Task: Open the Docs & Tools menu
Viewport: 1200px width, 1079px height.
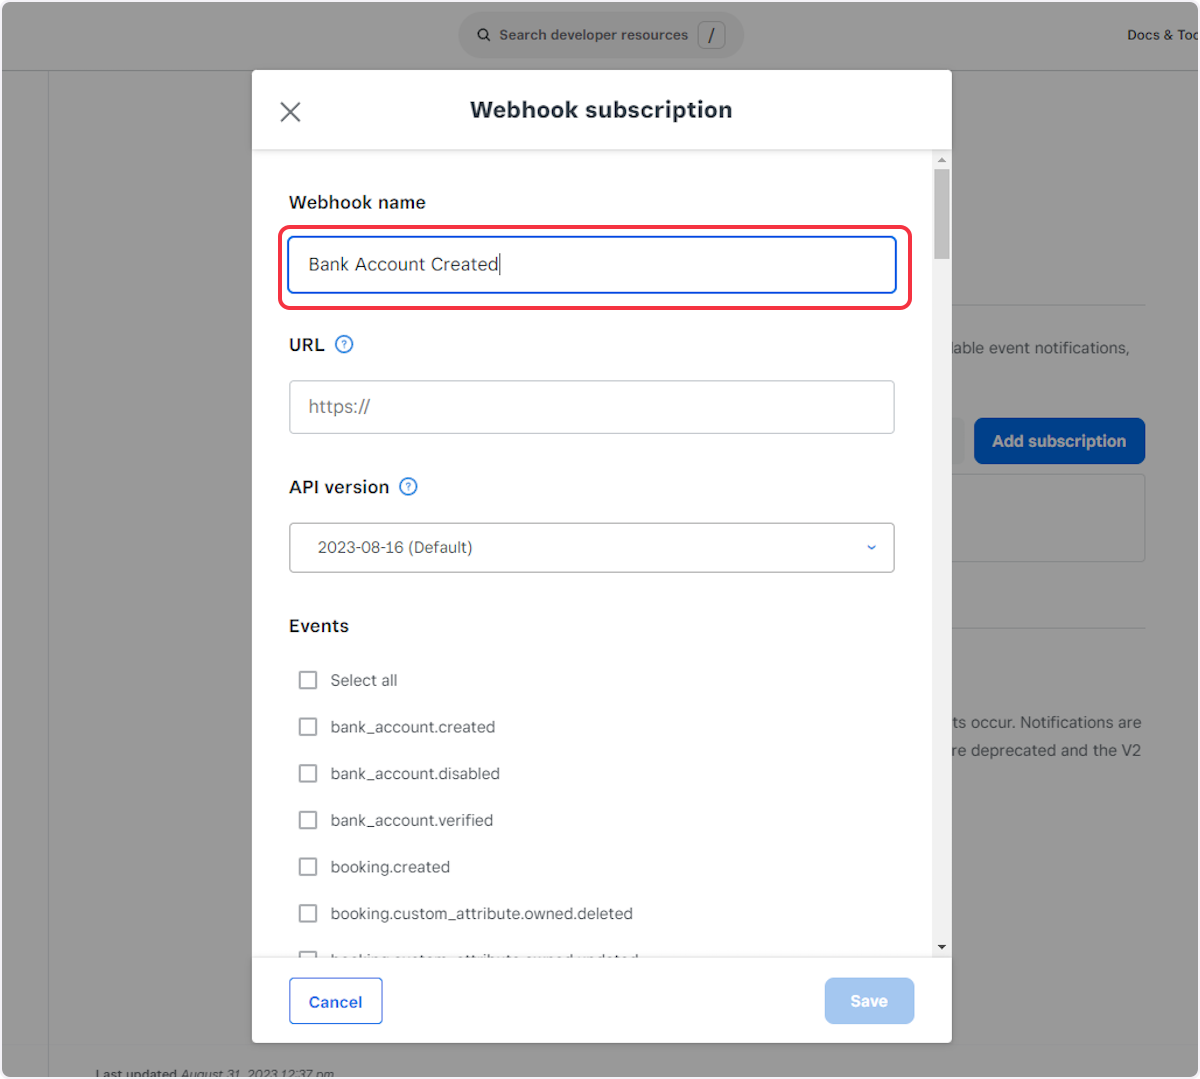Action: click(x=1160, y=34)
